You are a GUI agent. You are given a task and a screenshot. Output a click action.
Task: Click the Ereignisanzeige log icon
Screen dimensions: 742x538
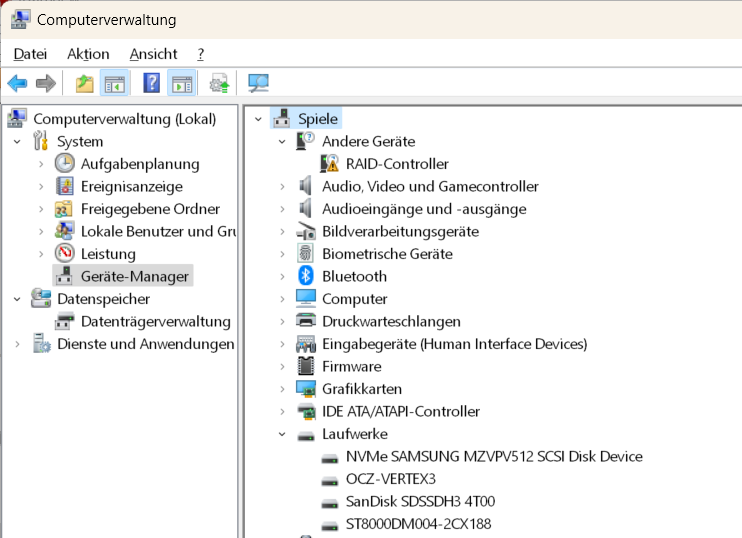(x=64, y=186)
